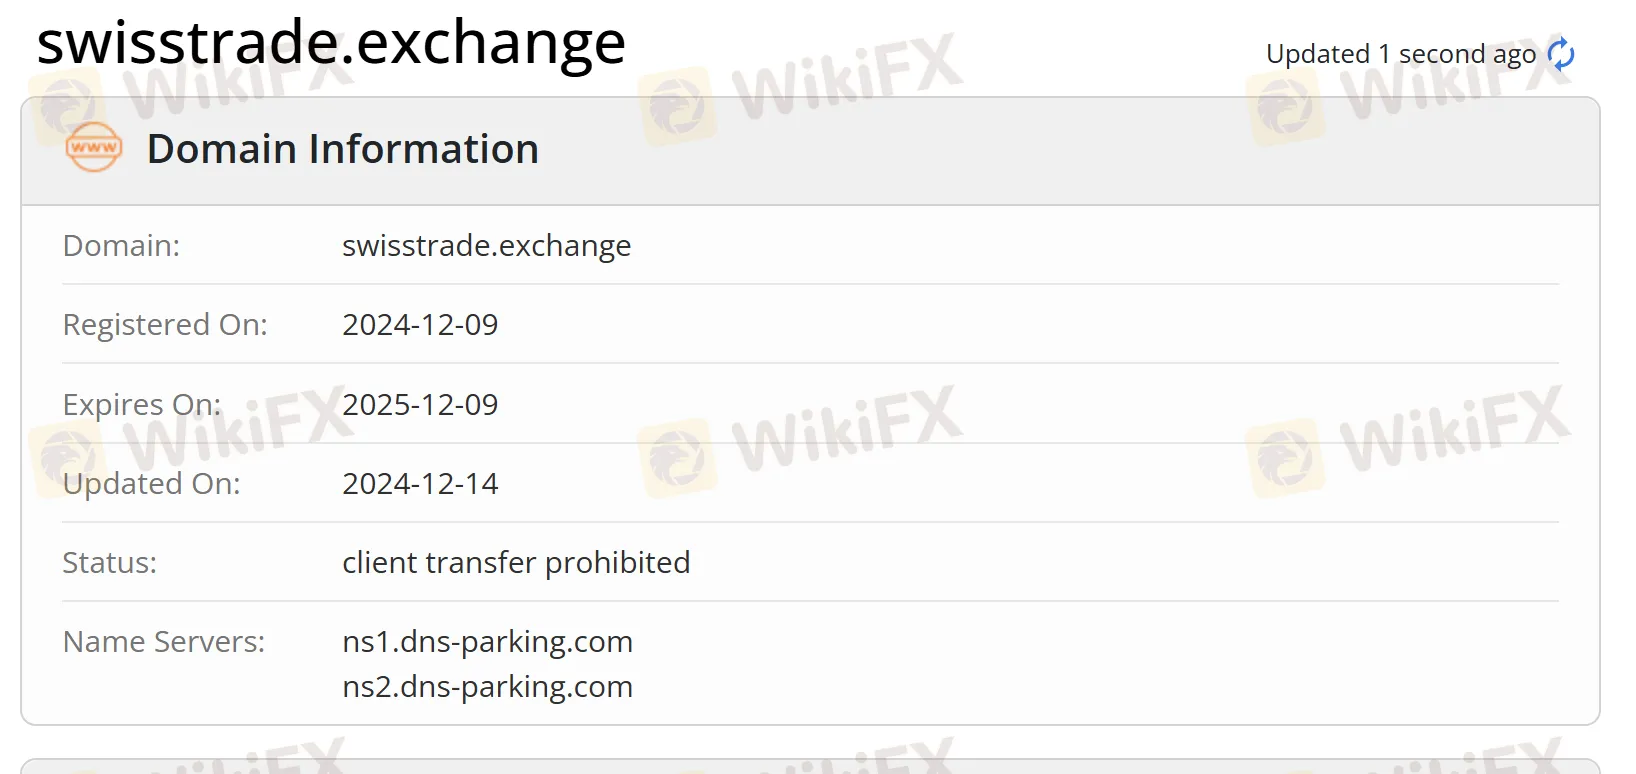This screenshot has height=774, width=1636.
Task: Click the 'Domain:' field label
Action: [121, 246]
